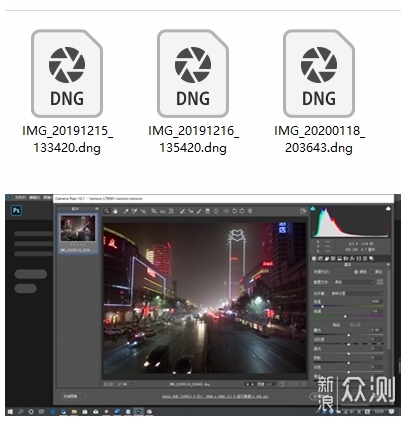Select the IMG_20200118_203643.dng file

319,91
